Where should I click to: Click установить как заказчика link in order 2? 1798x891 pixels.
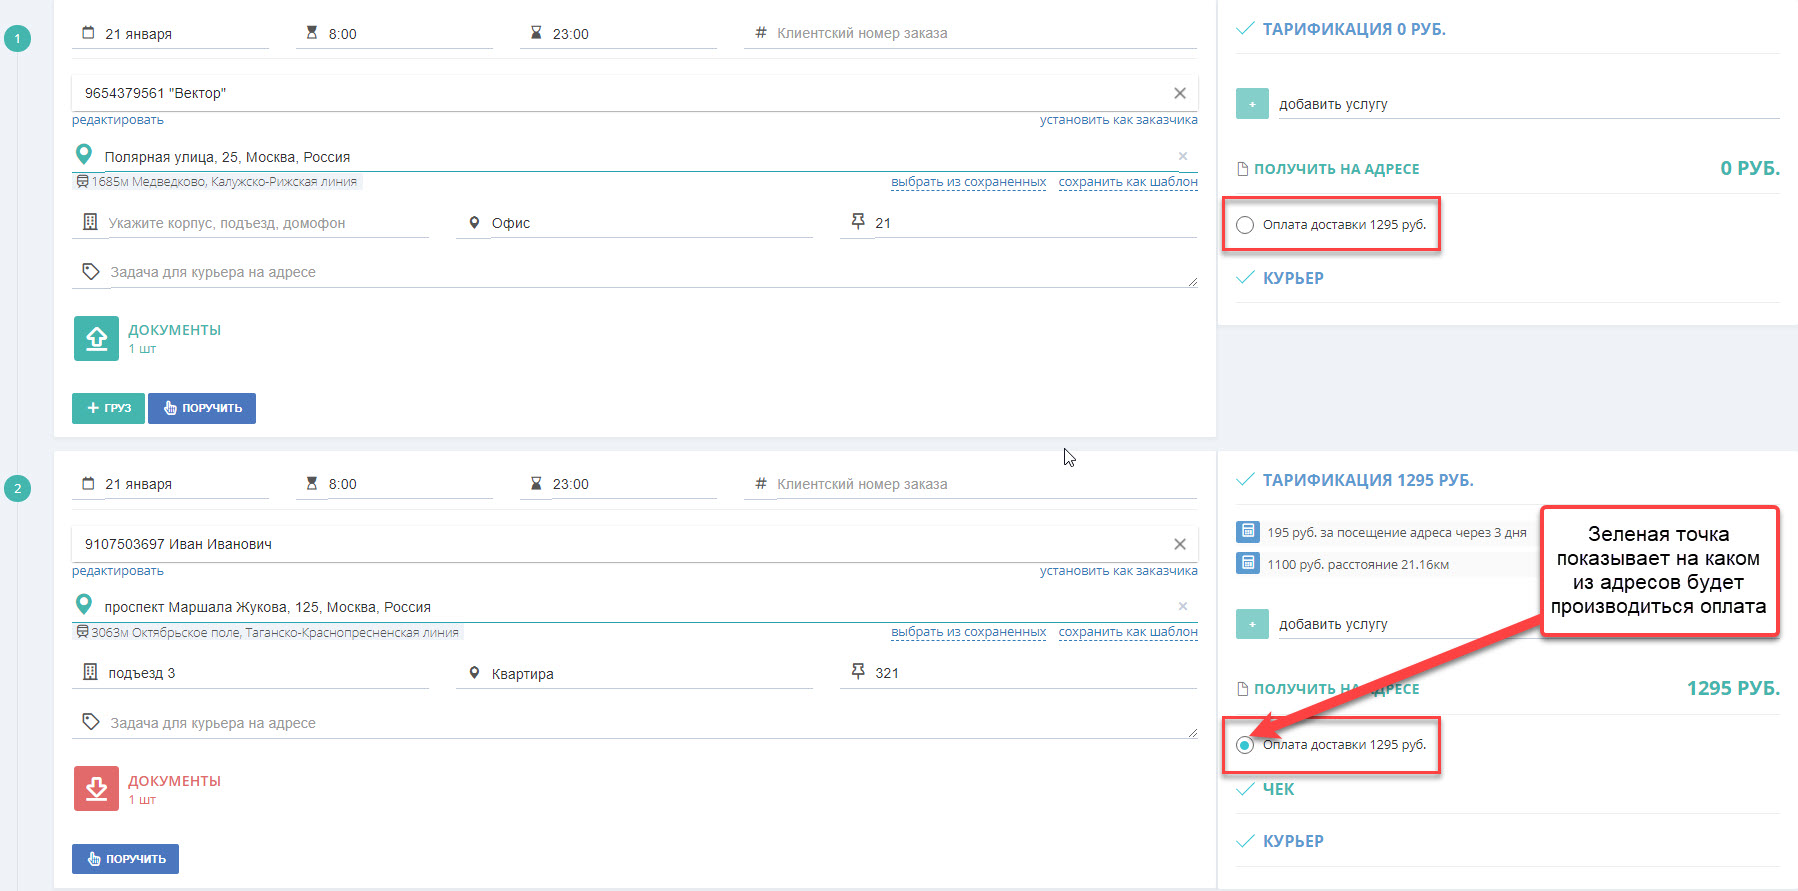coord(1118,571)
